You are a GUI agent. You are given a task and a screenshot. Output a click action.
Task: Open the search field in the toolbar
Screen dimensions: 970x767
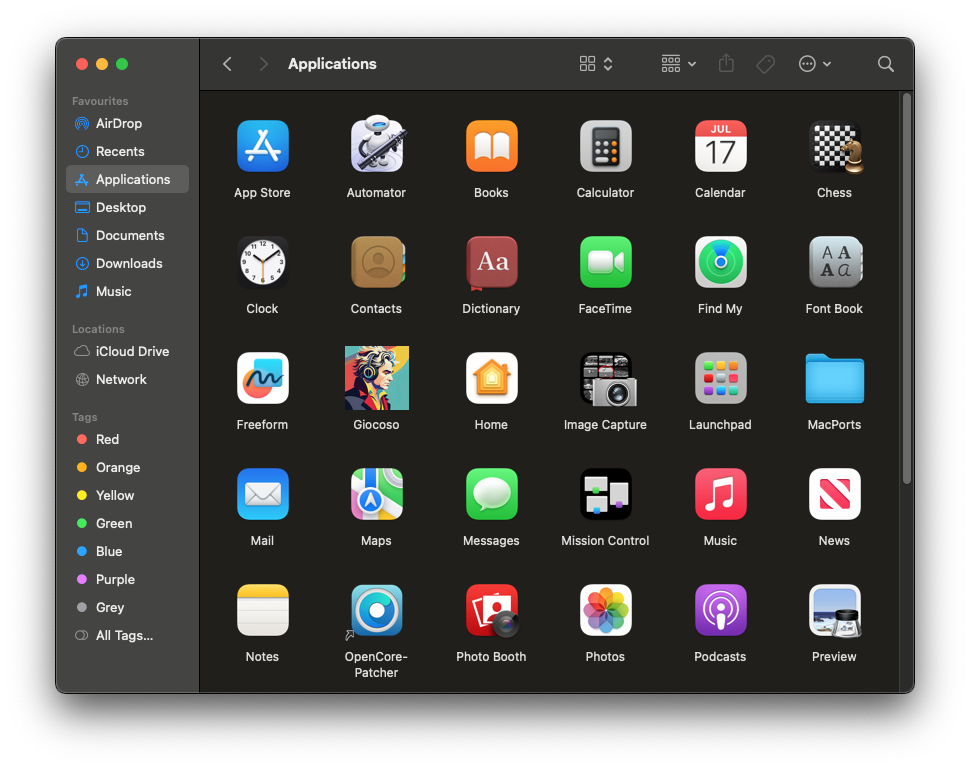coord(885,63)
